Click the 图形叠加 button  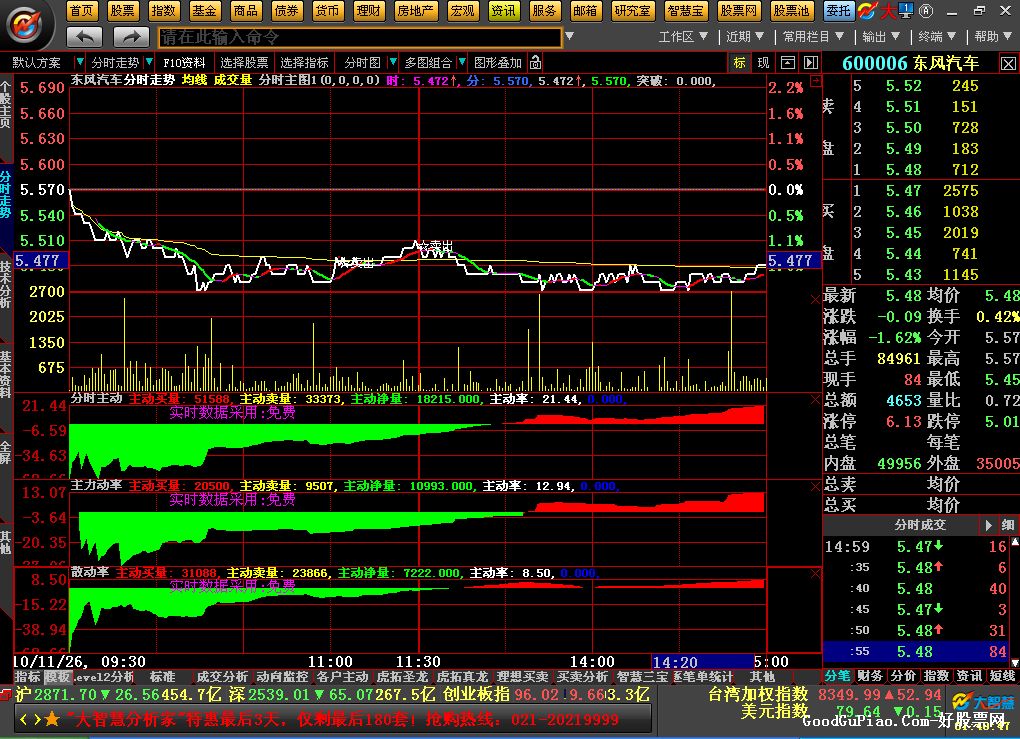[498, 62]
